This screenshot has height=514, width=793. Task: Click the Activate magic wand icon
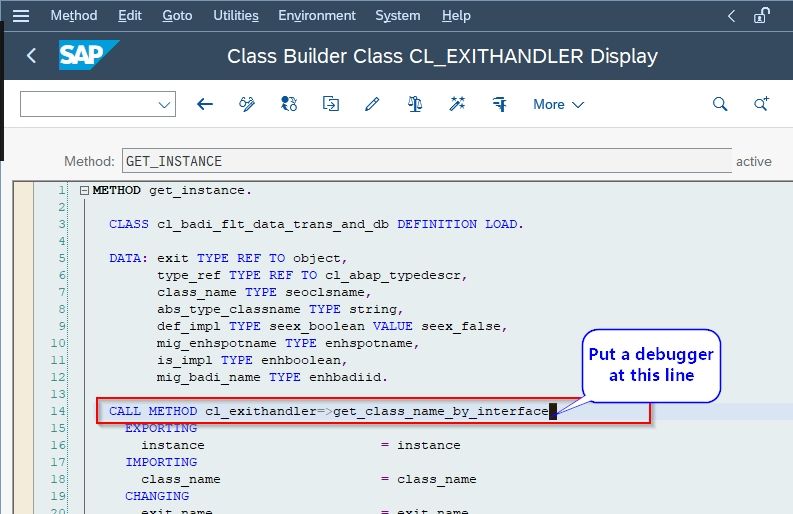(457, 104)
